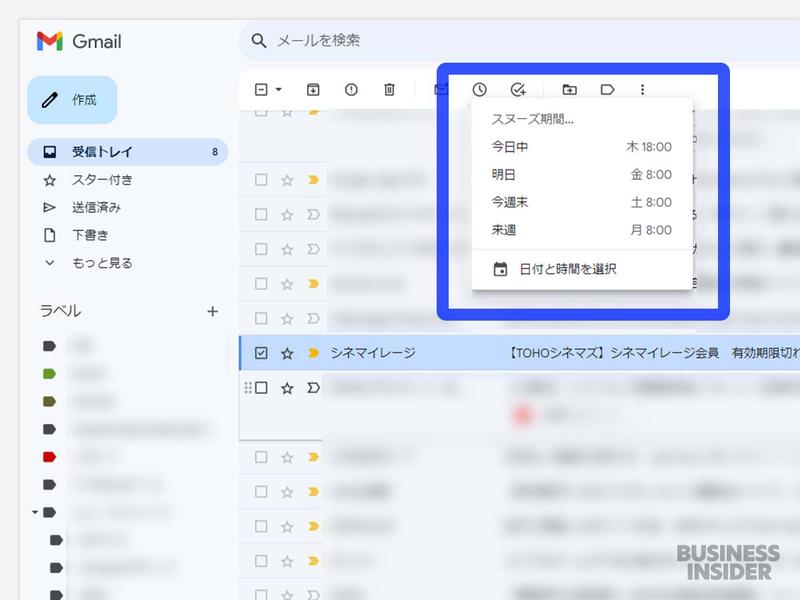Click the Gmail logo

point(79,41)
